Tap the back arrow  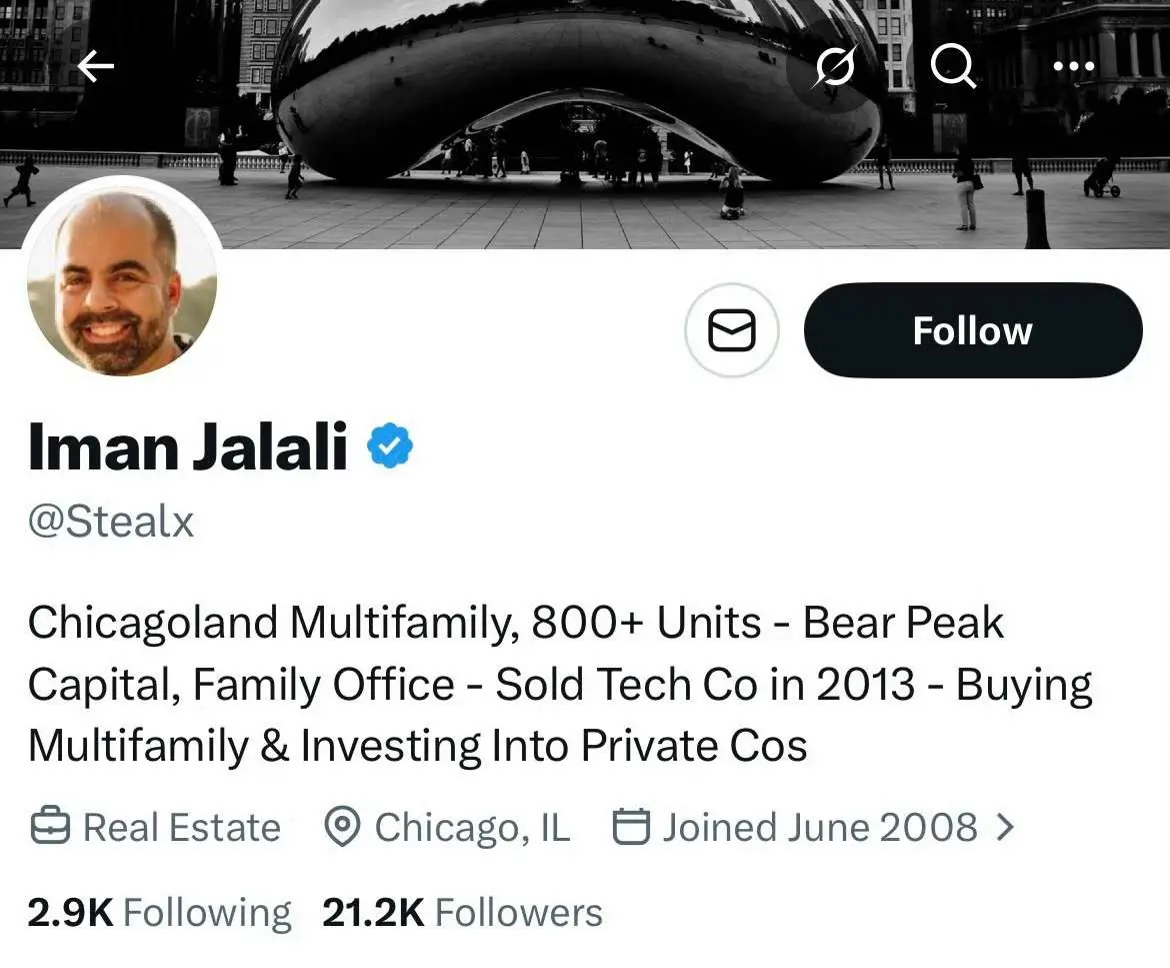pos(96,68)
